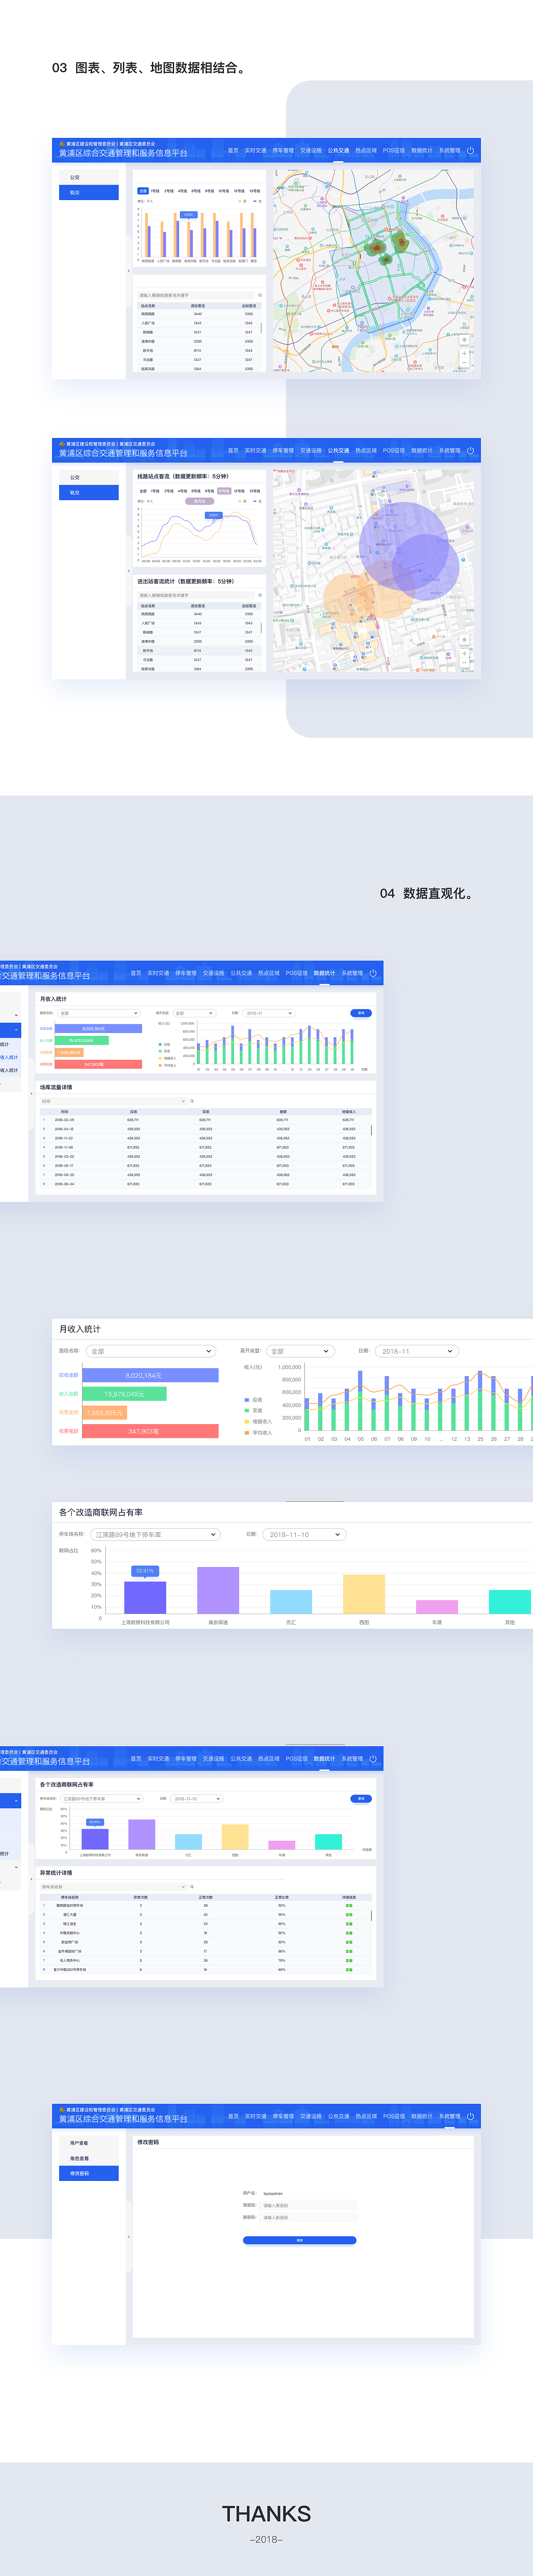The width and height of the screenshot is (533, 2576).
Task: Toggle 应收 legend in large 月收入统计 chart
Action: pos(253,1400)
